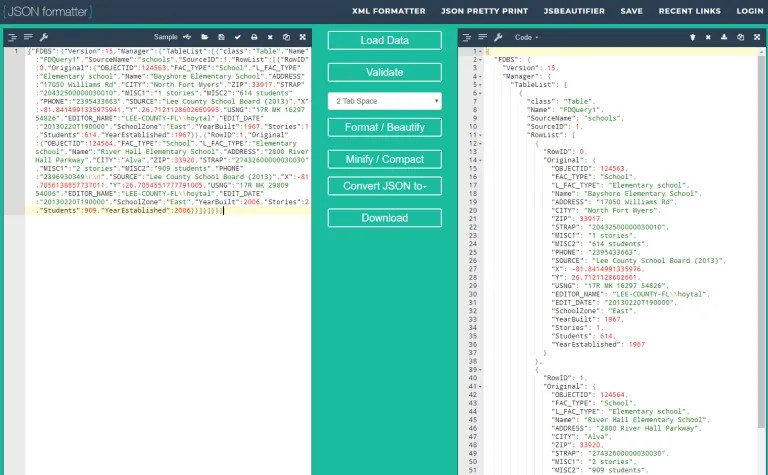Go to JSBeautifier in the top navigation
The width and height of the screenshot is (768, 475).
(574, 11)
